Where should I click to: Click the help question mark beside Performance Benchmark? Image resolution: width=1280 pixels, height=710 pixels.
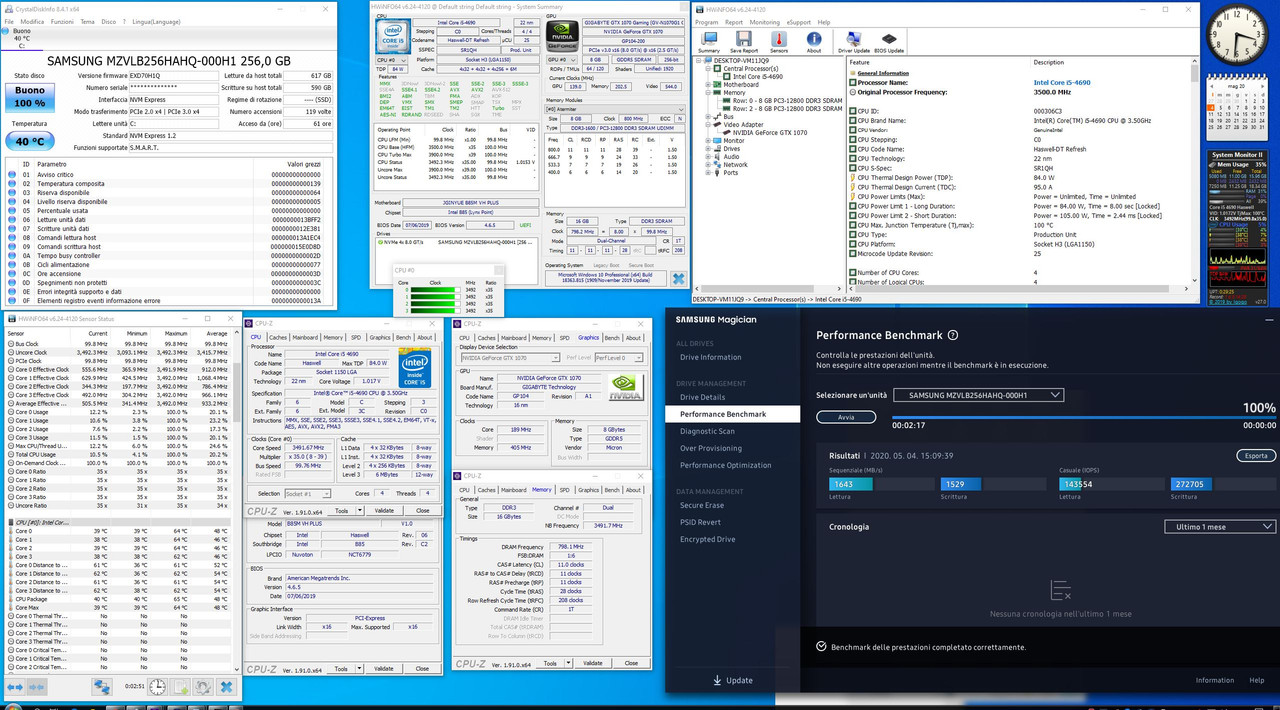coord(953,336)
